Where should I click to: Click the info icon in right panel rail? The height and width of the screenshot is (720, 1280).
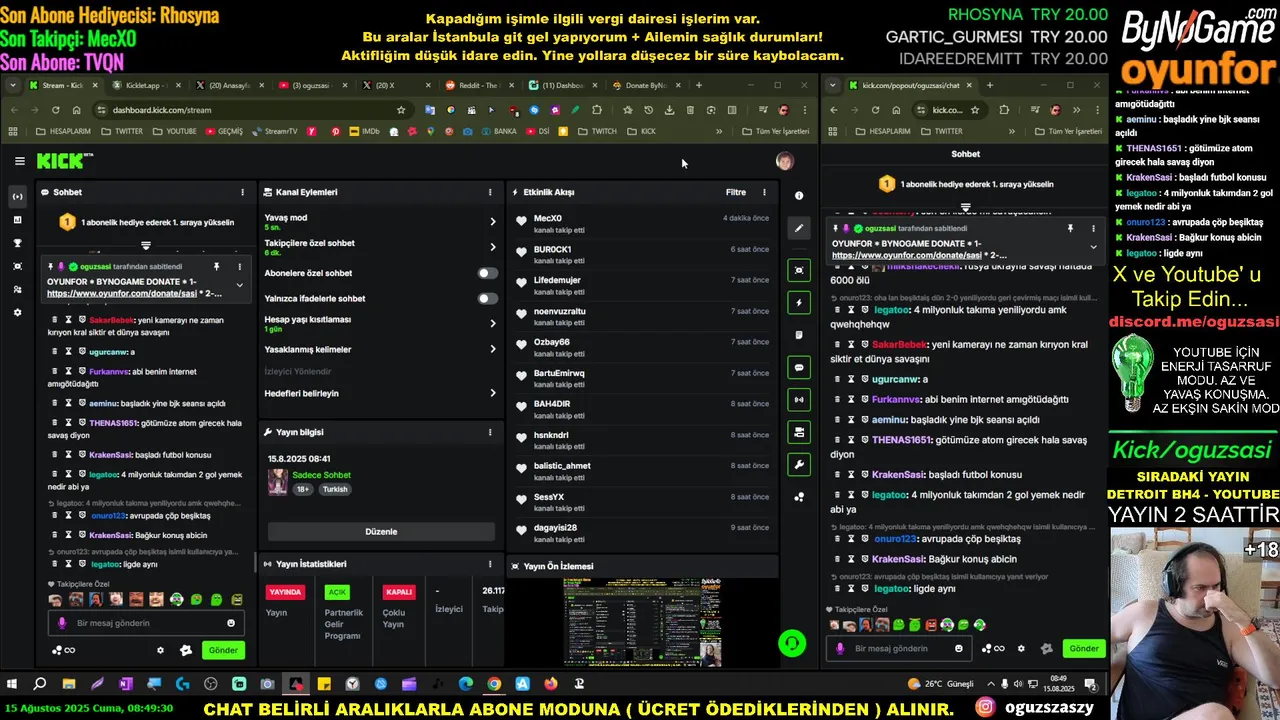coord(798,196)
